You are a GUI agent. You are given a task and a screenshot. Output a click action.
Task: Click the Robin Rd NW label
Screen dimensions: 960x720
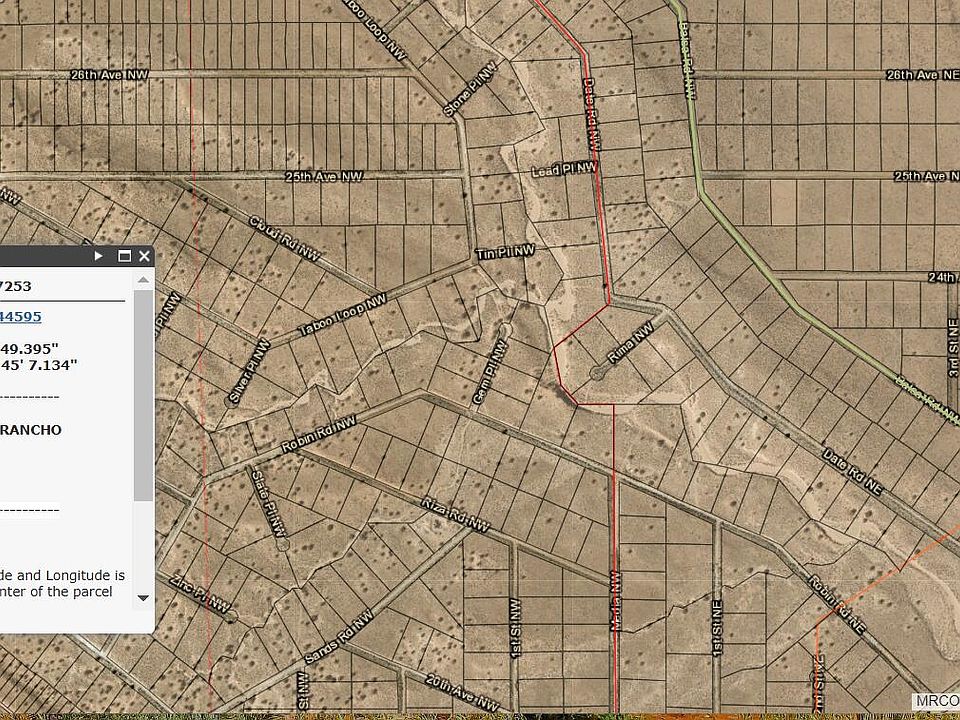319,435
